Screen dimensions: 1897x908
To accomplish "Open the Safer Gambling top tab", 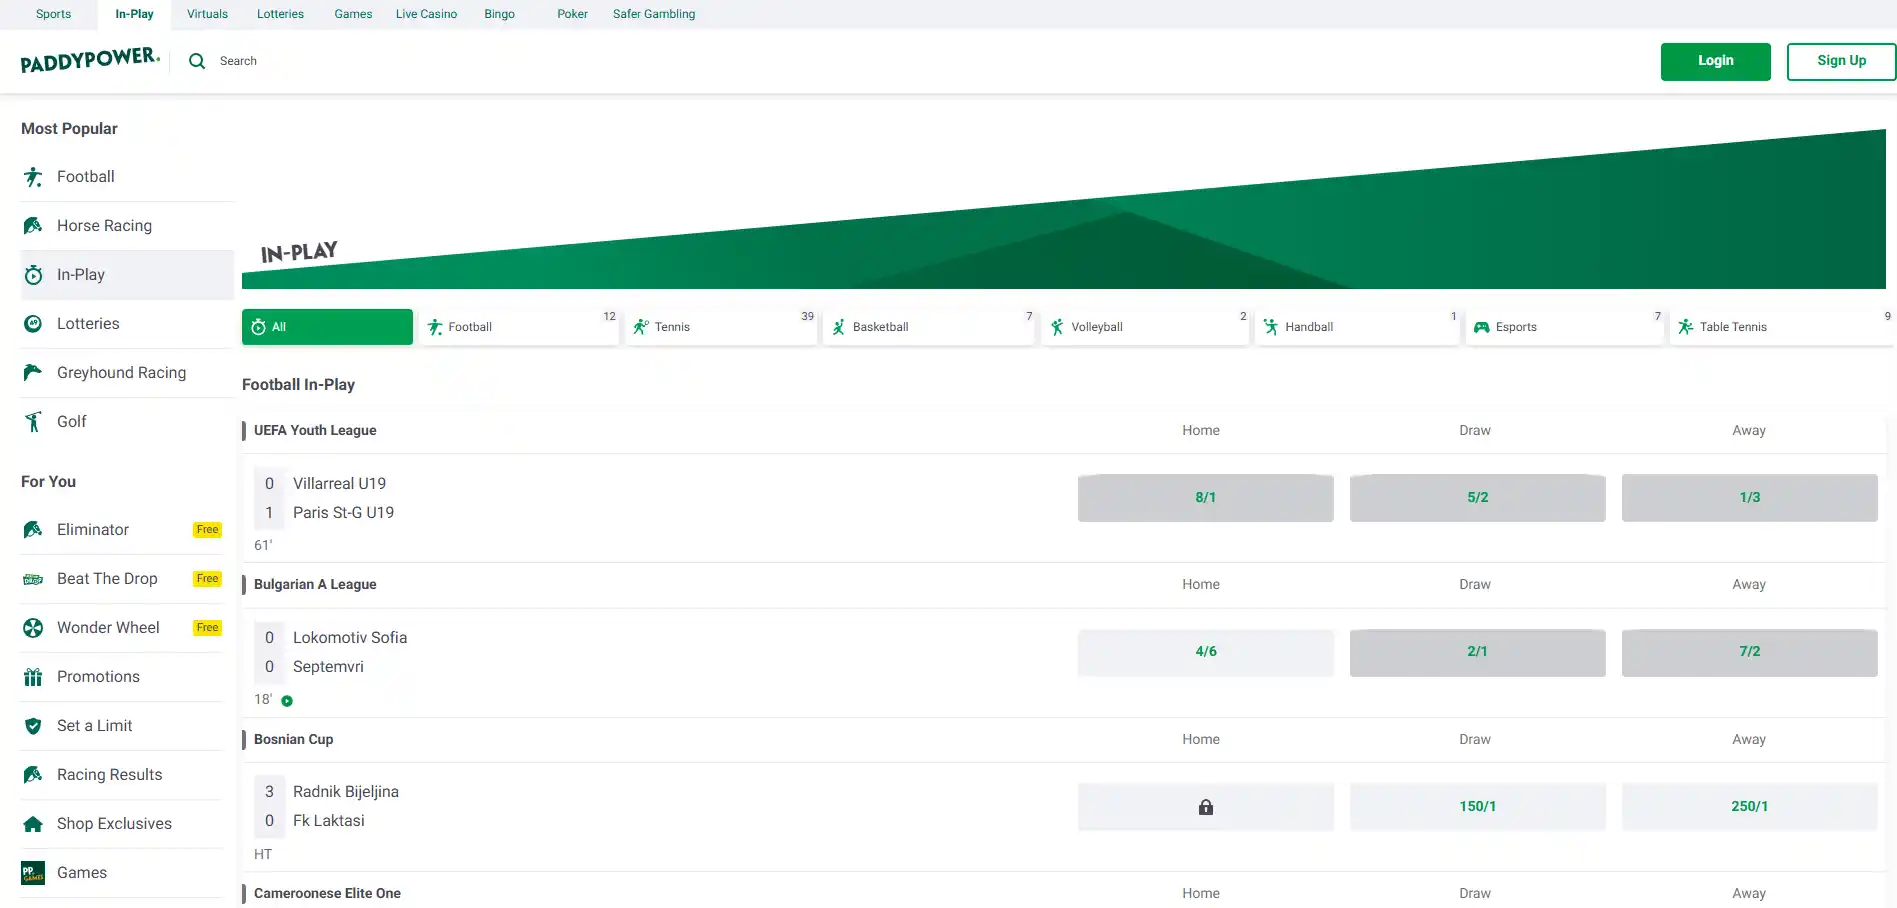I will (x=654, y=14).
